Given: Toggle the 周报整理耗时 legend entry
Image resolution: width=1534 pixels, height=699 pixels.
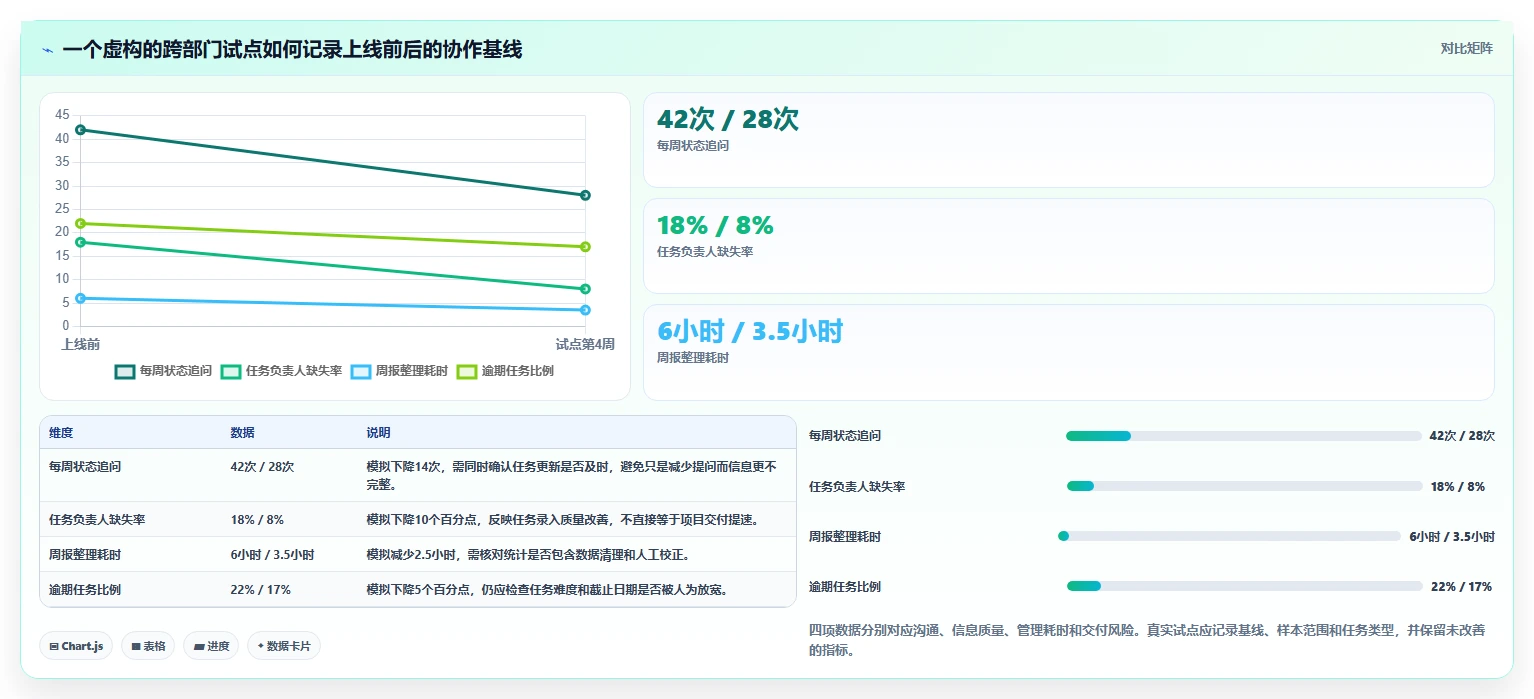Looking at the screenshot, I should [x=399, y=371].
